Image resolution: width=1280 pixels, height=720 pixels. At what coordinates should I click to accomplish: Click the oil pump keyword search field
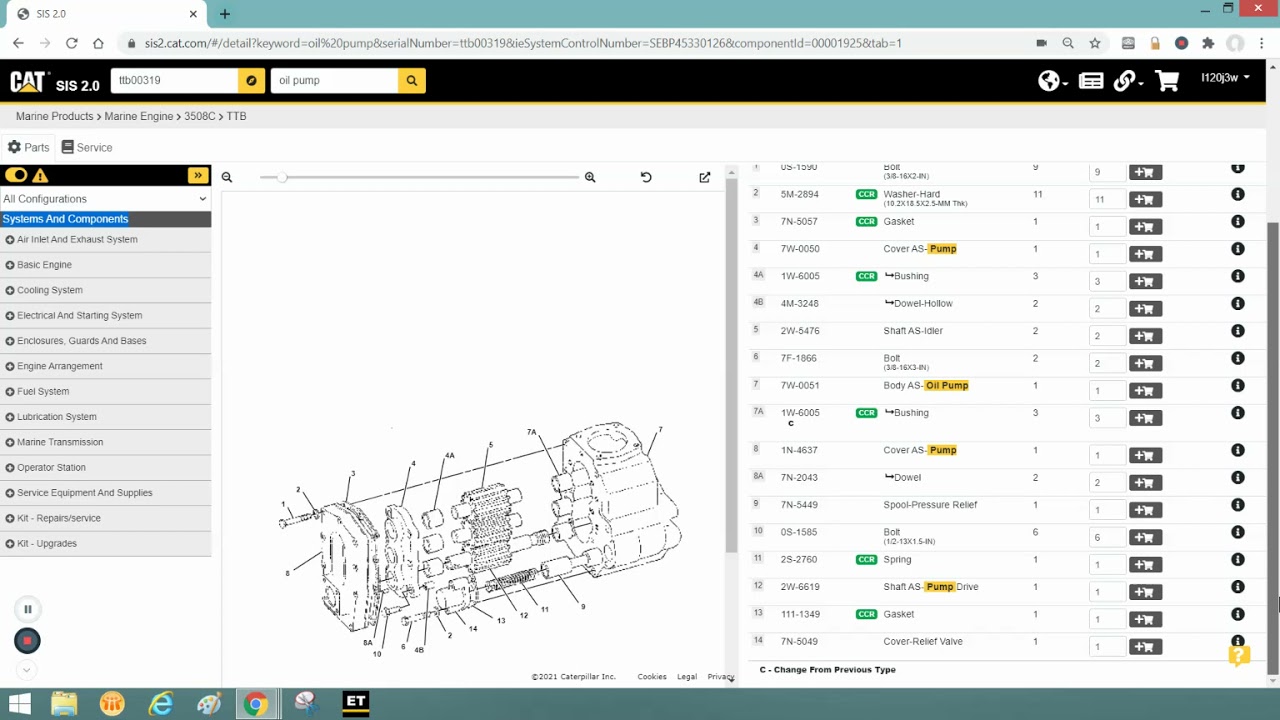(x=334, y=80)
